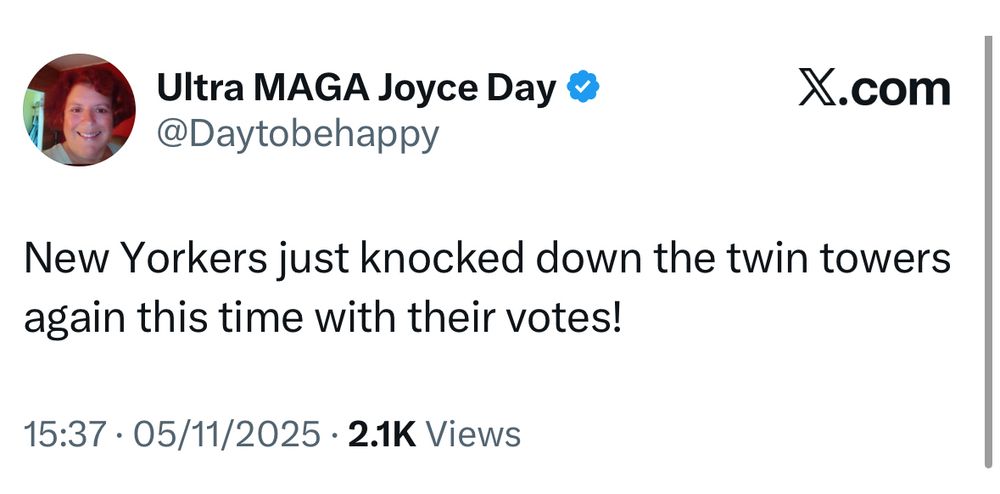Click the 2.1K view count number
Image resolution: width=1000 pixels, height=494 pixels.
pos(381,434)
